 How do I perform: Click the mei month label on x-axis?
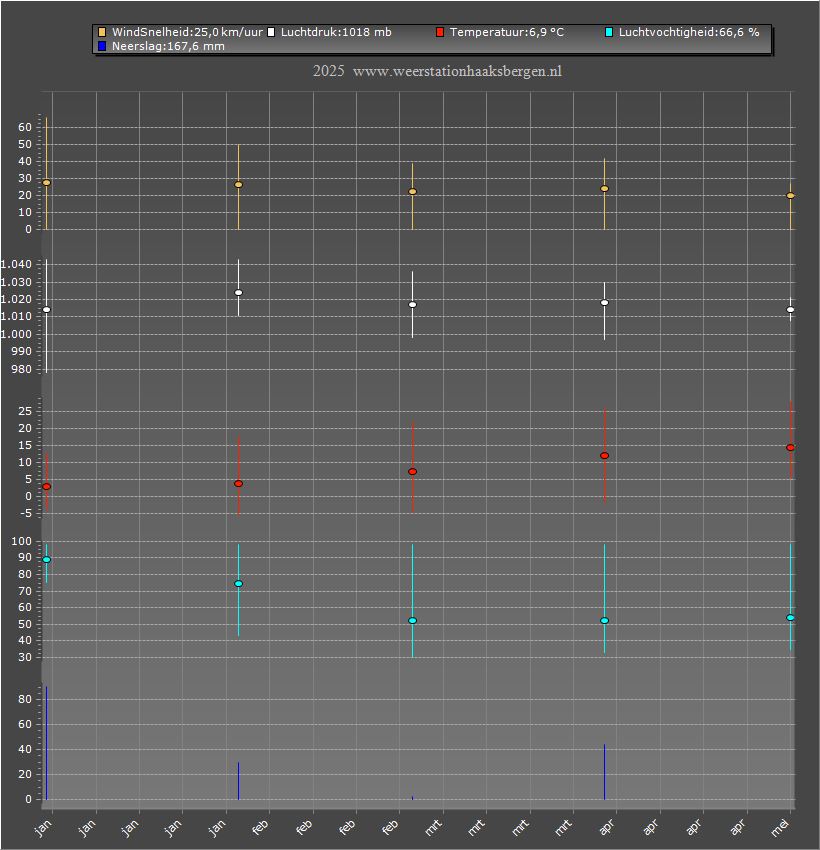780,828
